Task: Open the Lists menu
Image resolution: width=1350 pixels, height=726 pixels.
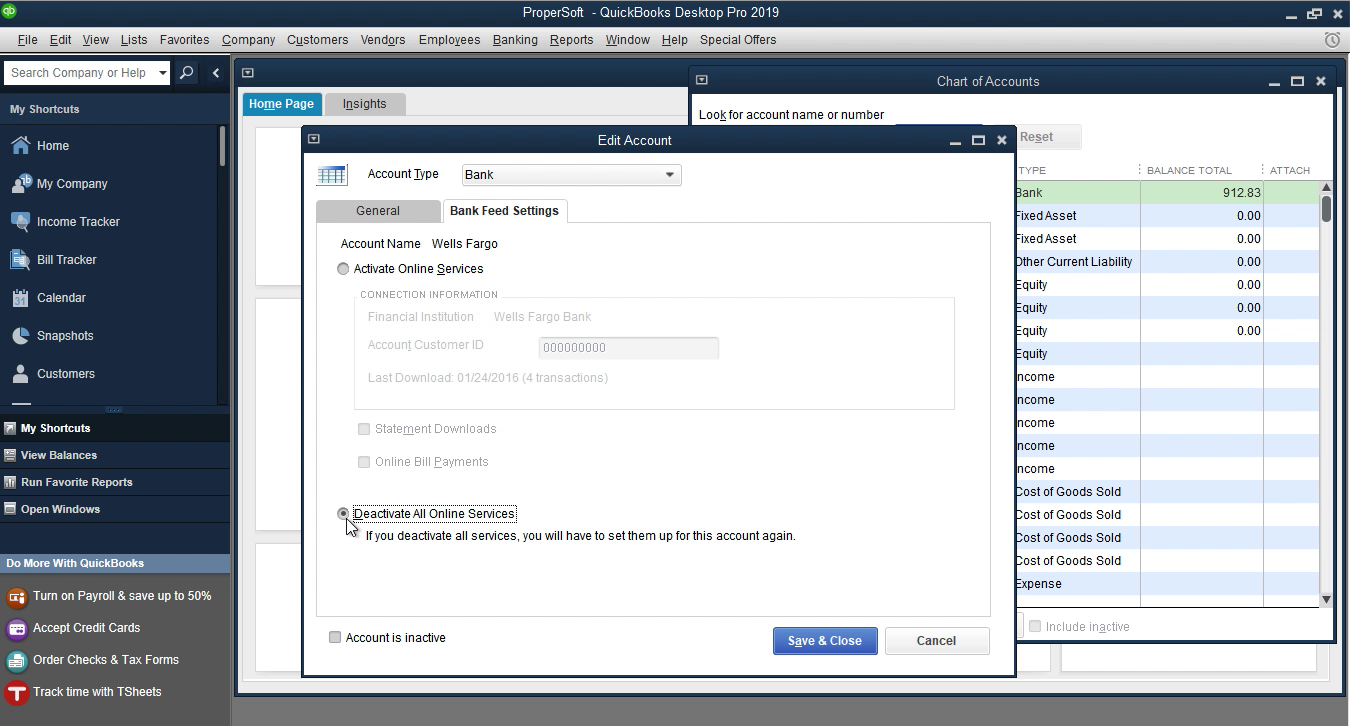Action: pos(134,40)
